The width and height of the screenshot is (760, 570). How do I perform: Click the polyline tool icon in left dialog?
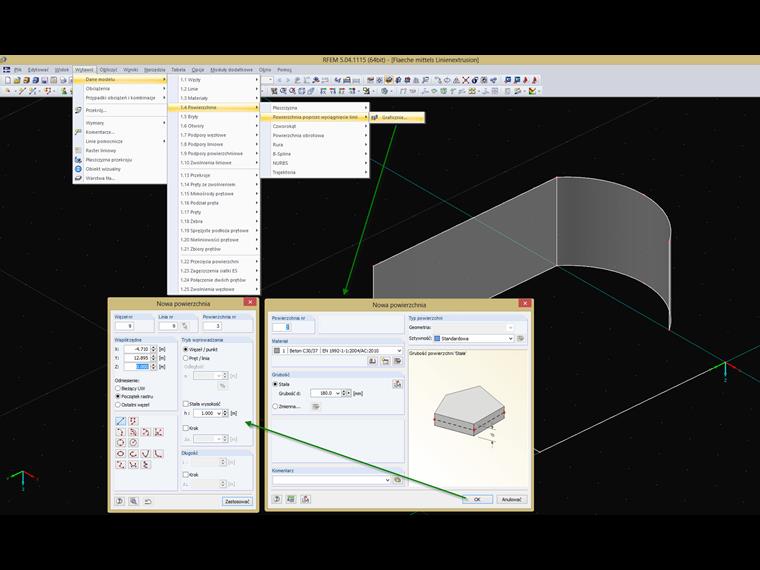pos(133,421)
